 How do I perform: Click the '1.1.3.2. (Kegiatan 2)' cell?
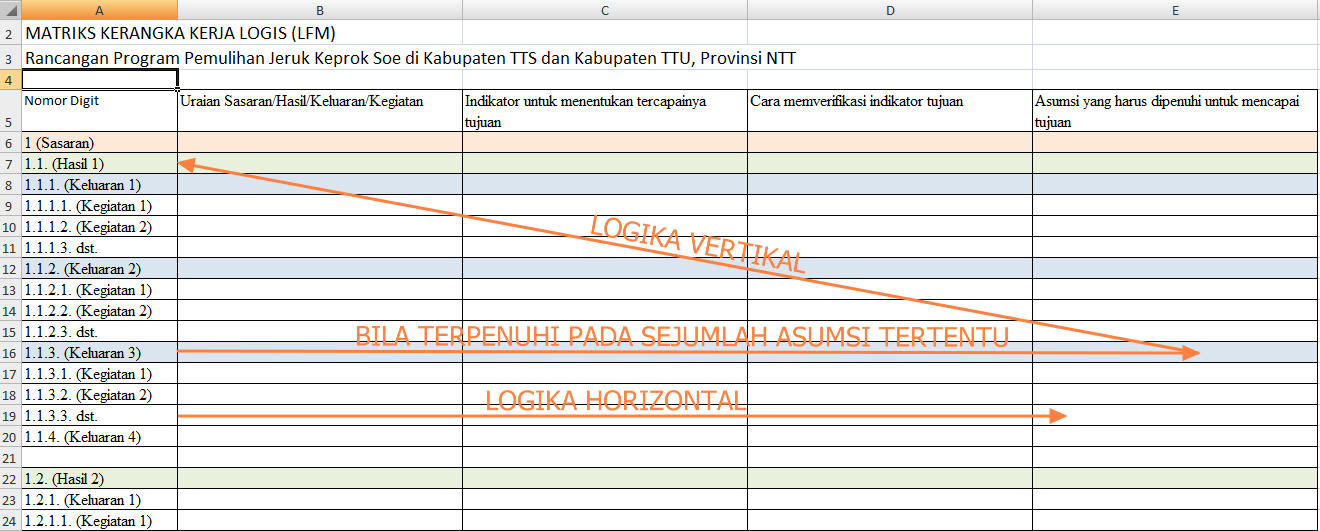[x=99, y=395]
